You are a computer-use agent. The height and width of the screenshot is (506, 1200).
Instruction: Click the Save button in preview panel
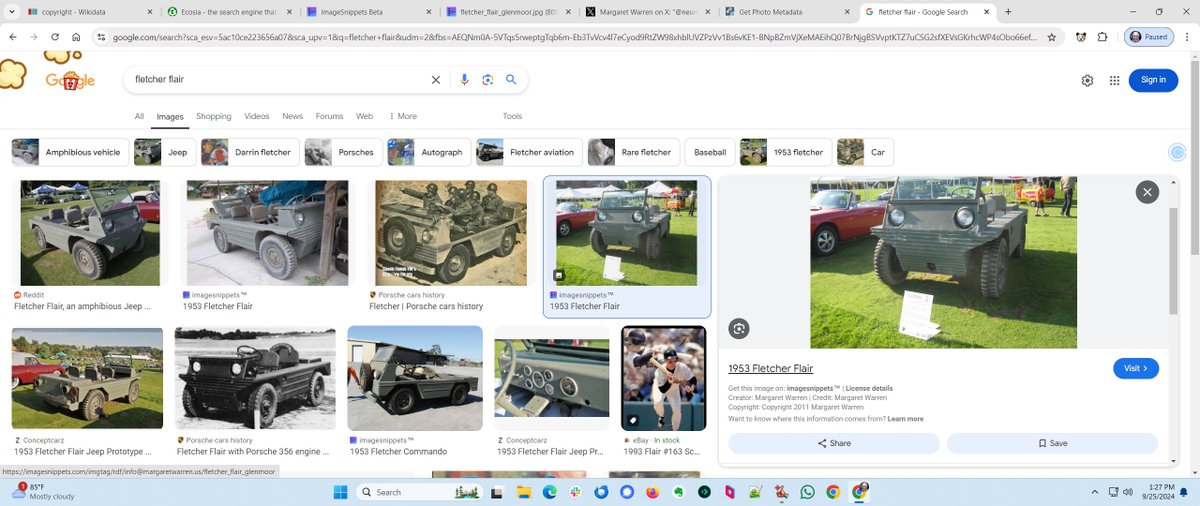1052,443
